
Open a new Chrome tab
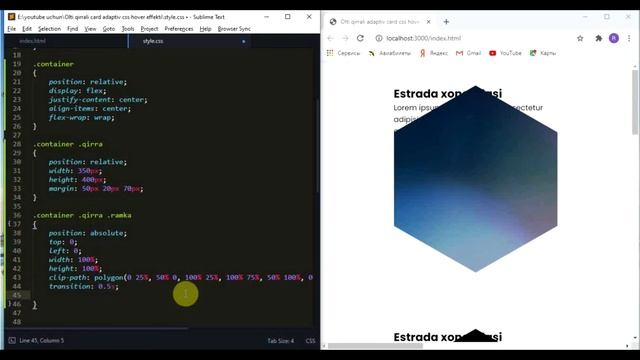(446, 22)
